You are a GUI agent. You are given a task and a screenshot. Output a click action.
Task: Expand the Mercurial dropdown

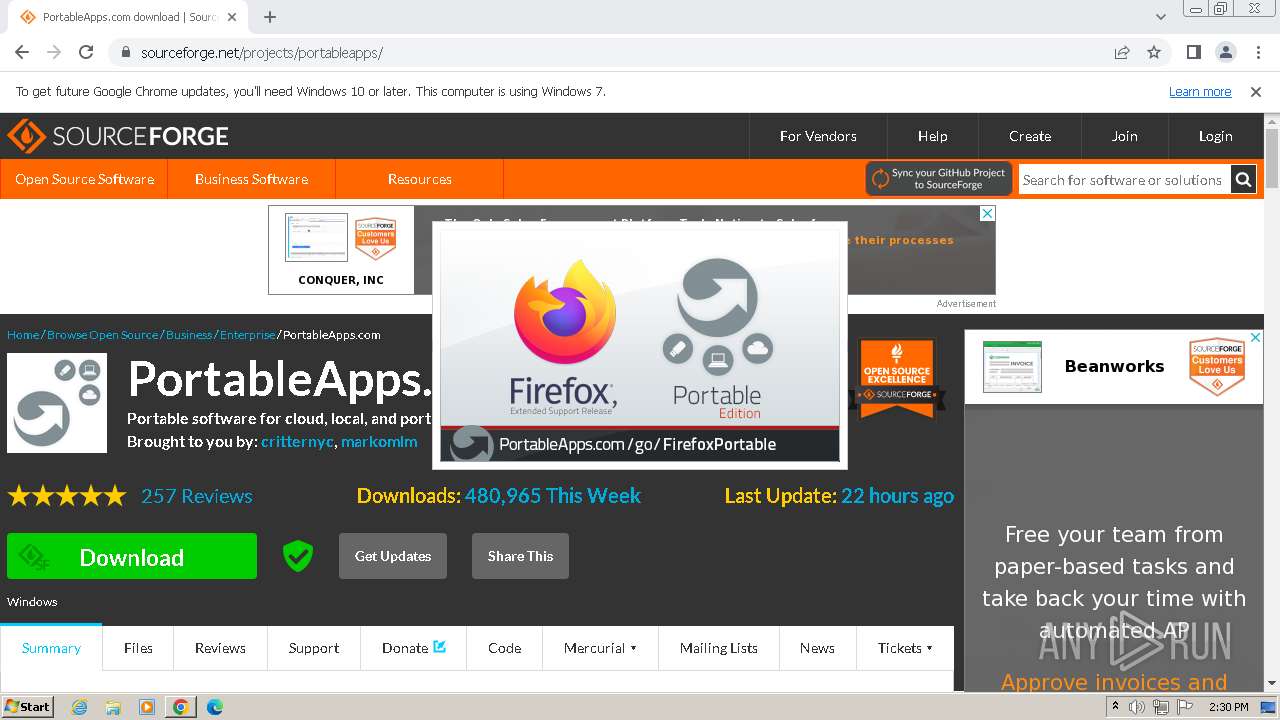[x=600, y=648]
